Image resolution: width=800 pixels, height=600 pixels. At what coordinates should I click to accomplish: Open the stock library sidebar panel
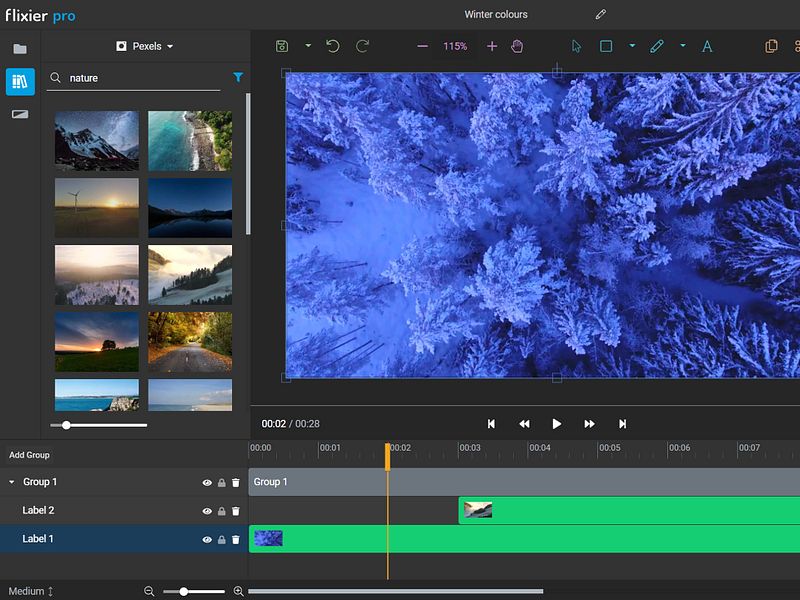(20, 82)
